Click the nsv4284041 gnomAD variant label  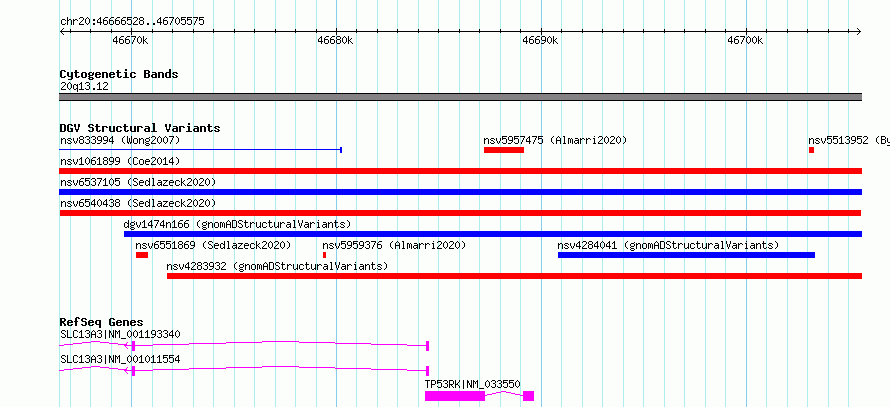(668, 245)
